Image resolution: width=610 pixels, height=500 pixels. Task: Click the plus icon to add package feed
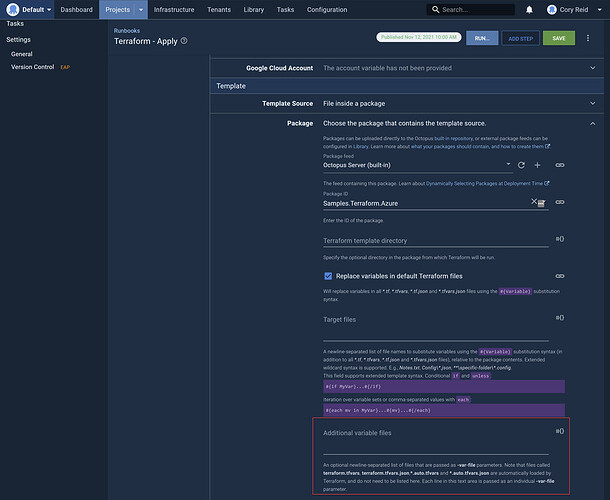[536, 164]
